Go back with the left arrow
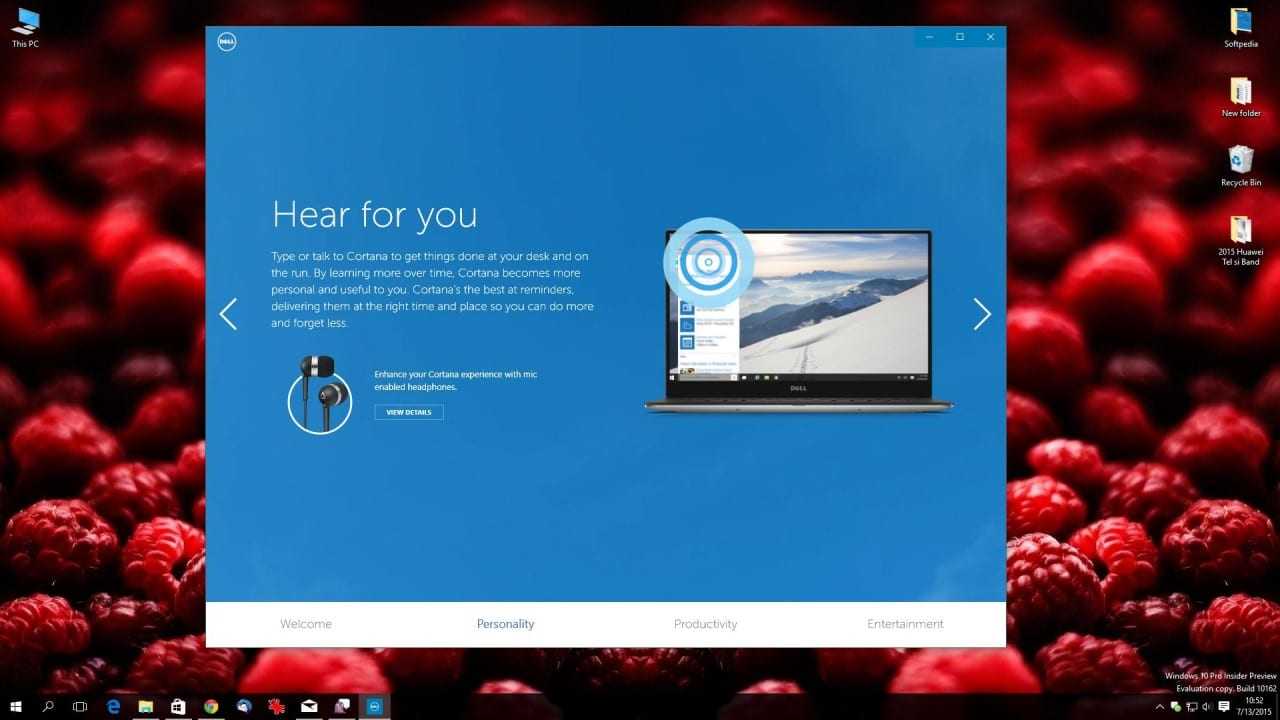This screenshot has height=720, width=1280. point(229,314)
